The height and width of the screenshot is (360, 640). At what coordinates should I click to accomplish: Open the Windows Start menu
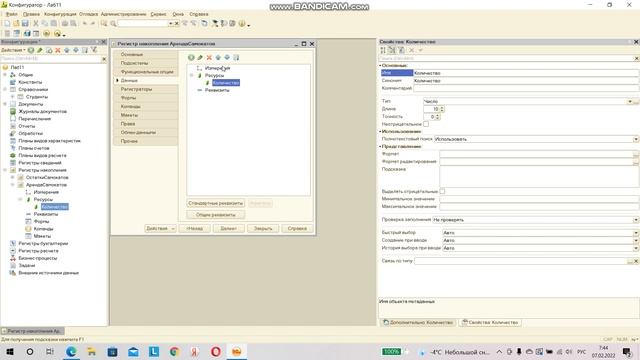(9, 351)
